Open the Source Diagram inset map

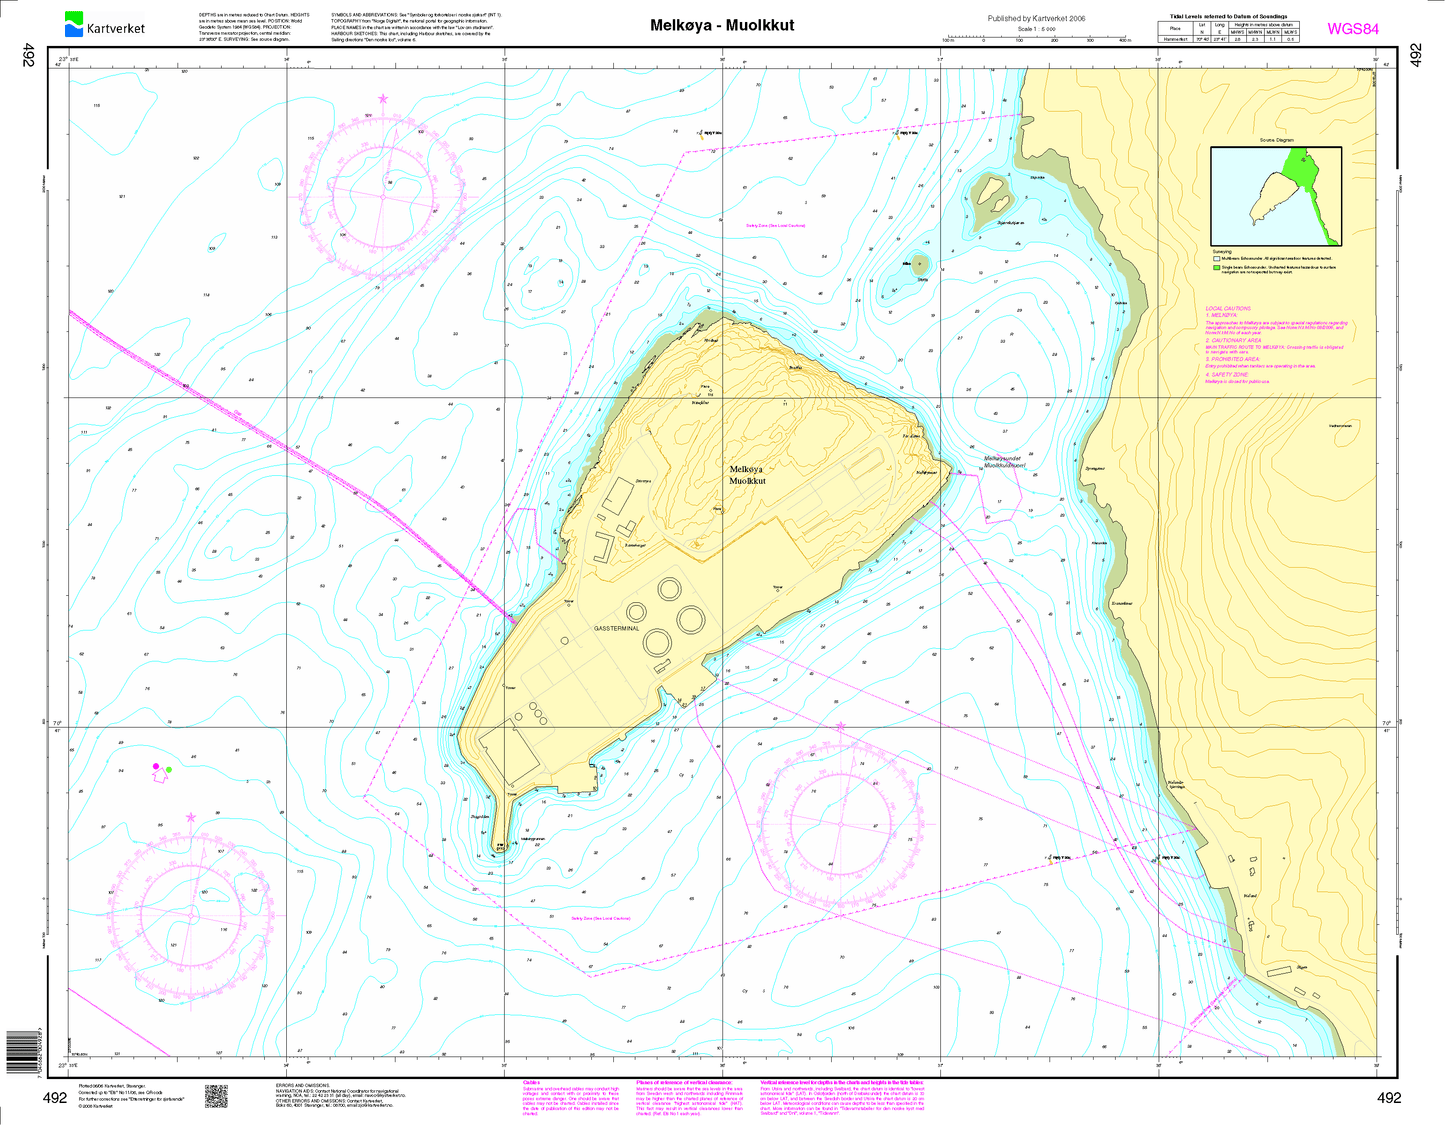[1275, 196]
